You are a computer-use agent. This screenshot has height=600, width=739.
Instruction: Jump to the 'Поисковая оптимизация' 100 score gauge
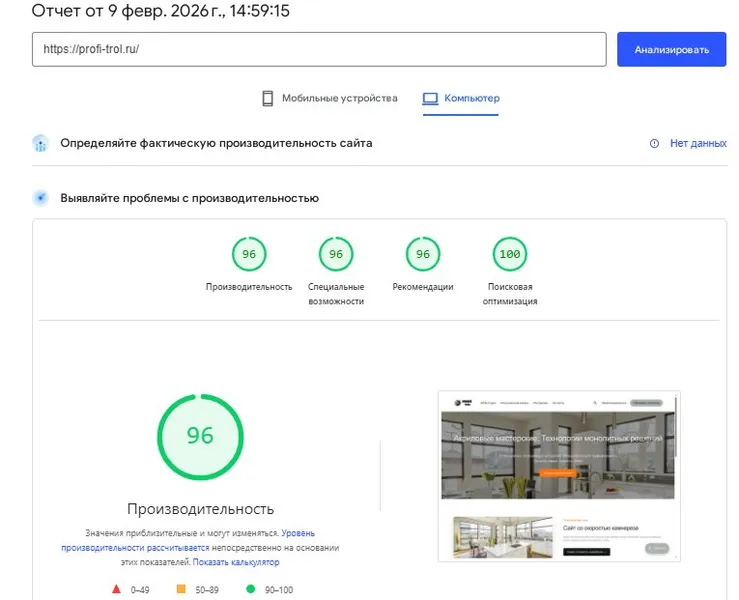tap(510, 255)
